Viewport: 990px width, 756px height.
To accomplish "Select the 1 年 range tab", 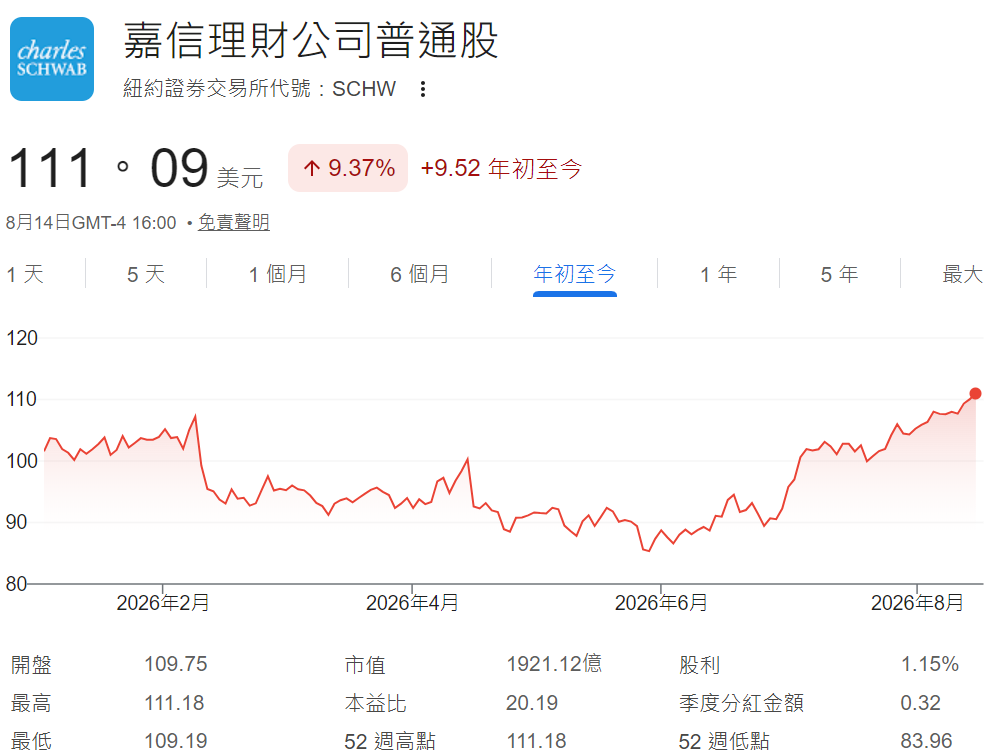I will click(719, 274).
